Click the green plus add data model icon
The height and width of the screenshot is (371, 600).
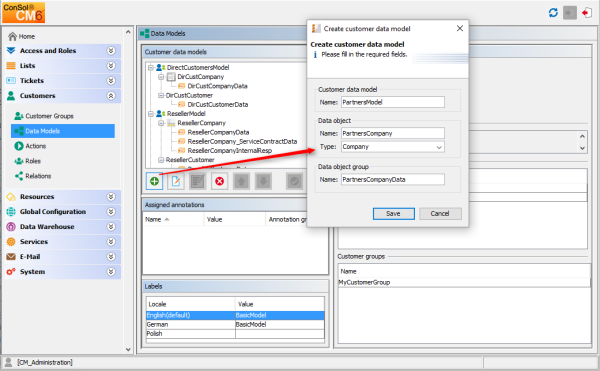[155, 181]
